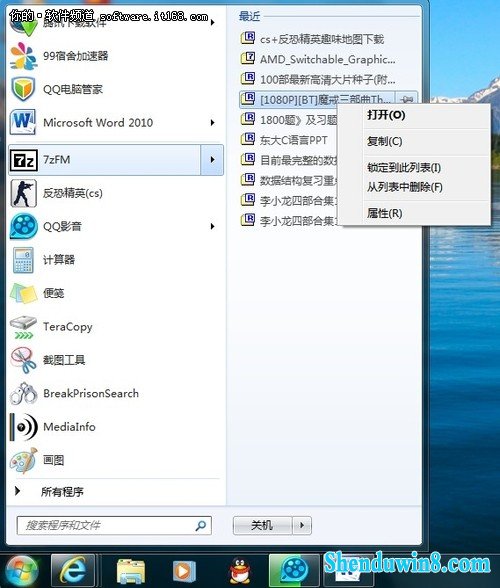Expand 腾讯下载软件 submenu arrow at the top
This screenshot has height=588, width=500.
213,22
